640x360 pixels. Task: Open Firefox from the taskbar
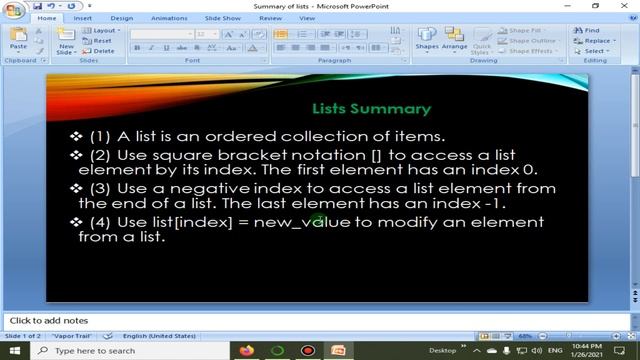[247, 351]
